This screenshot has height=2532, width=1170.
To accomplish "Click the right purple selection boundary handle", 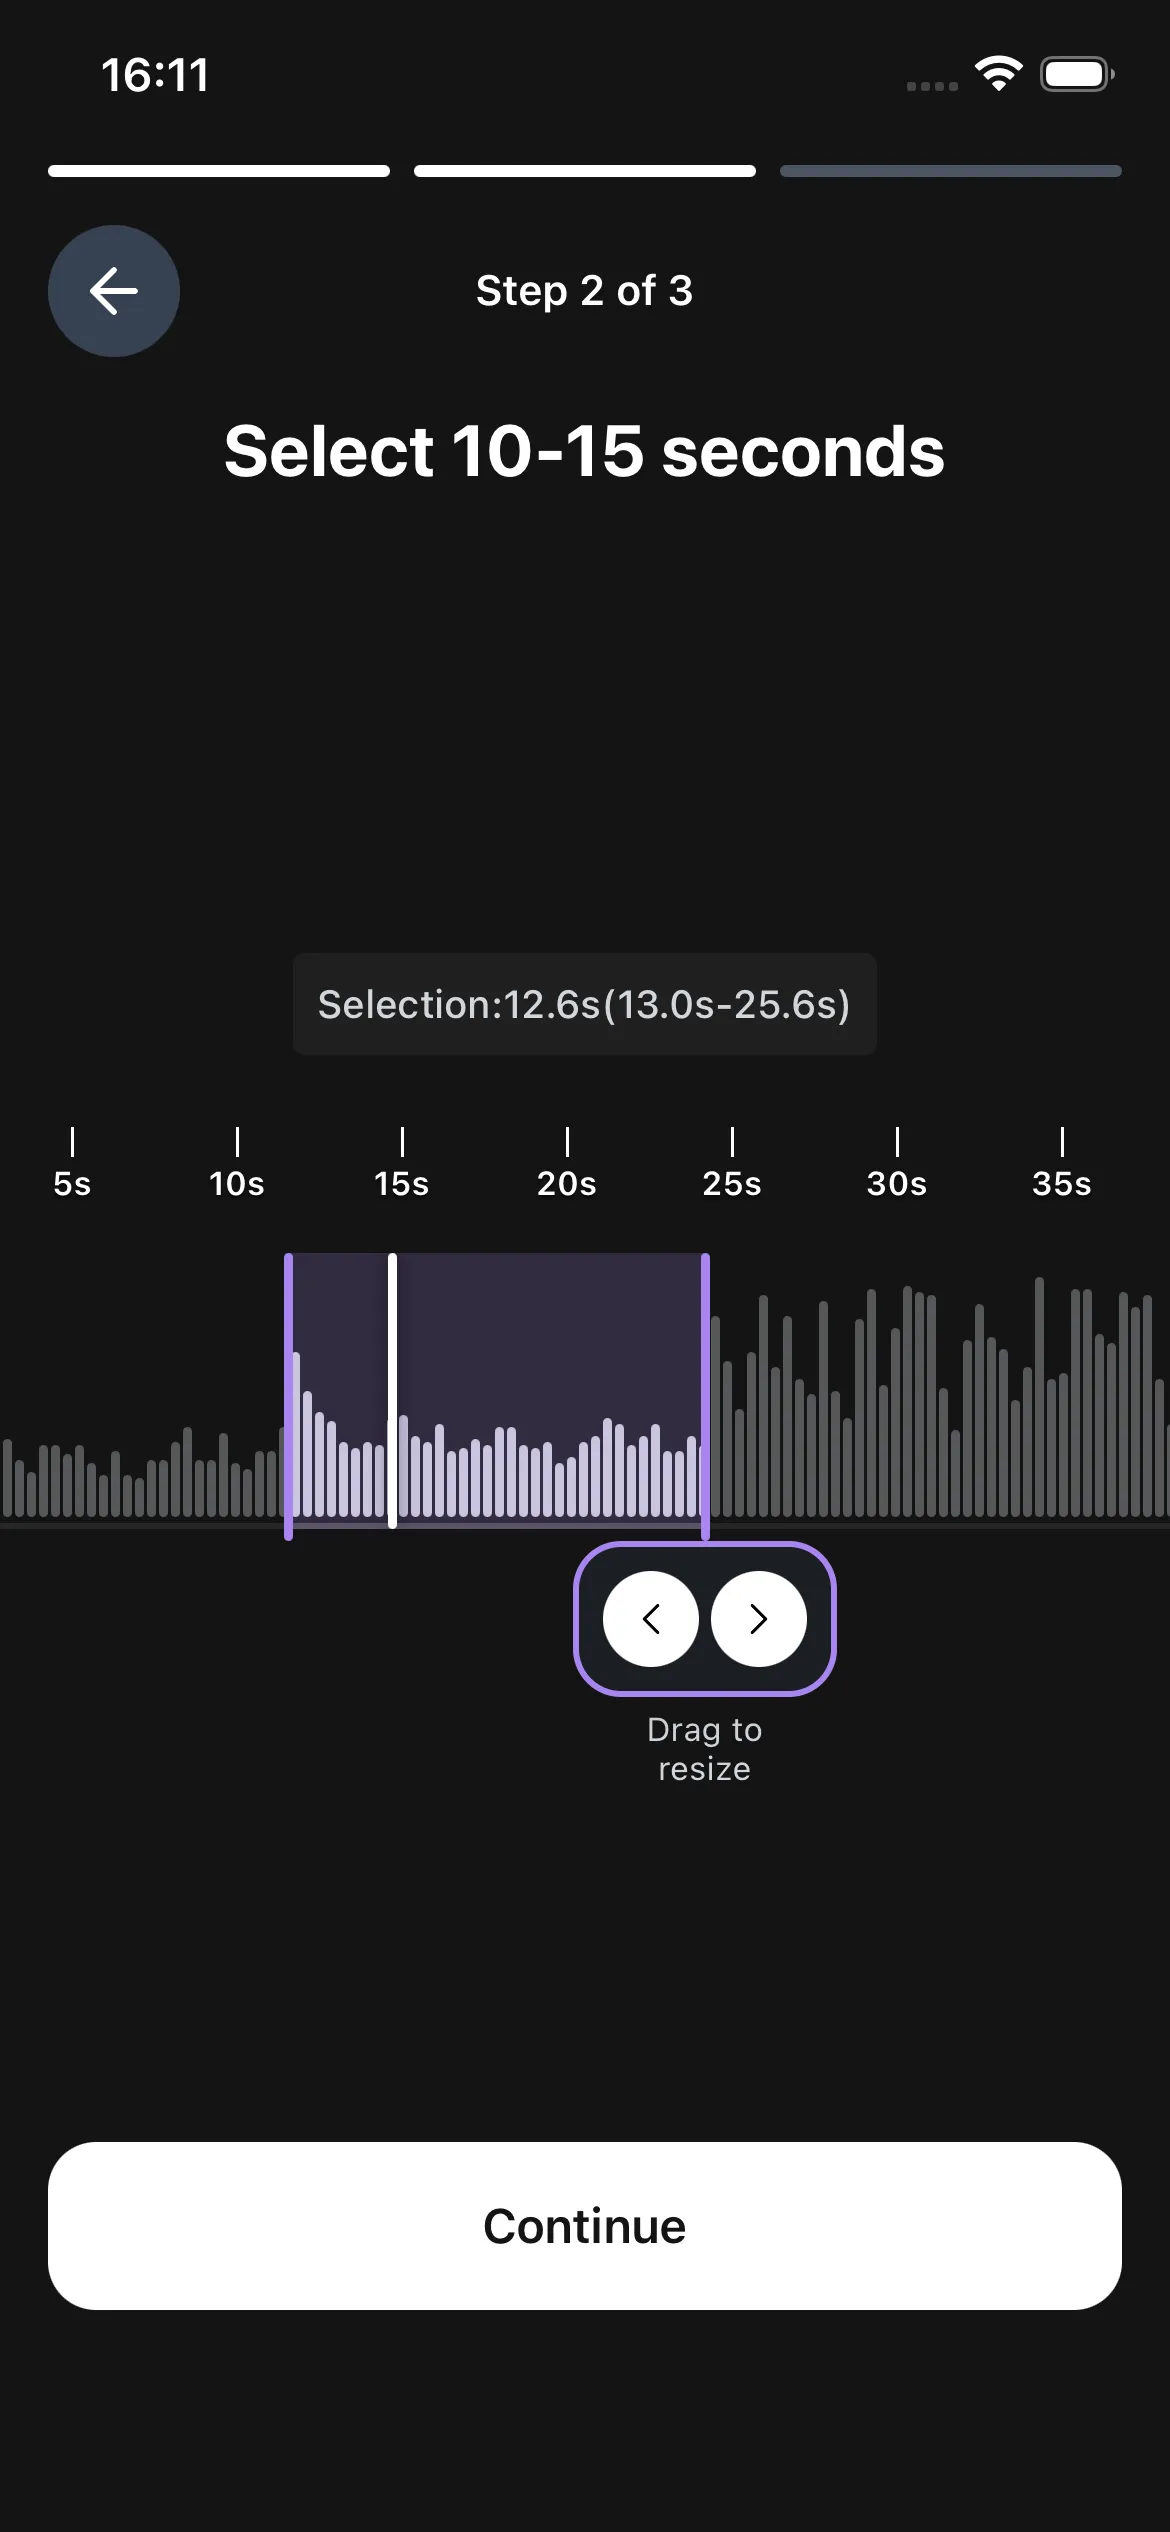I will pyautogui.click(x=707, y=1400).
